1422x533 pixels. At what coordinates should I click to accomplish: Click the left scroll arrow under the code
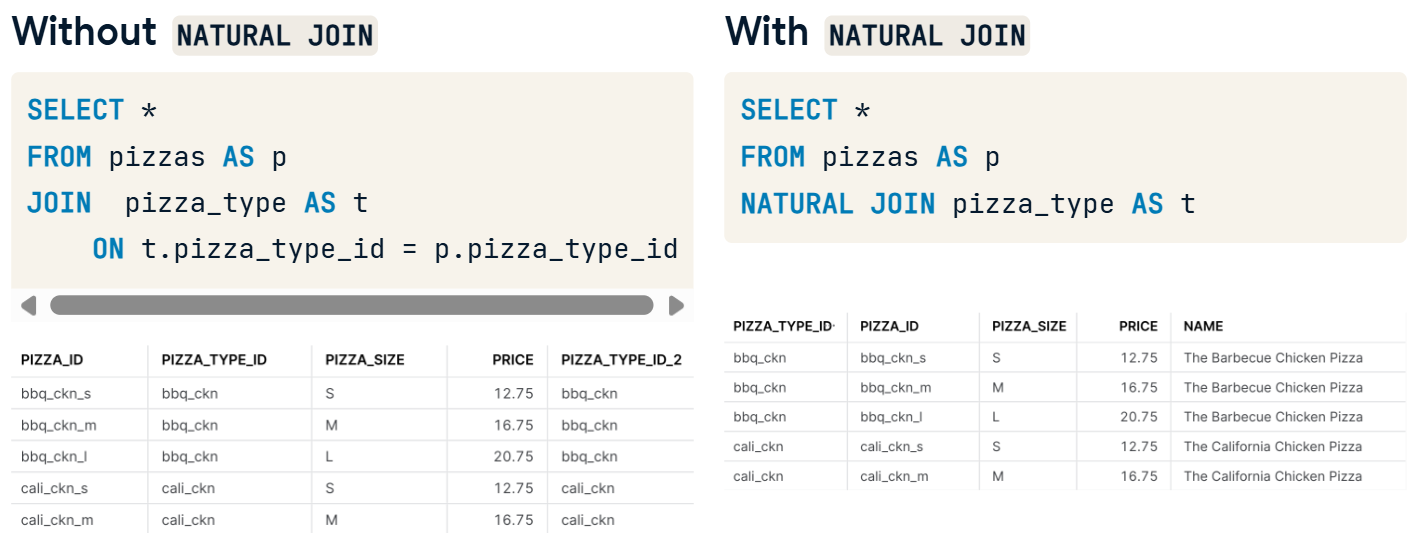(28, 305)
